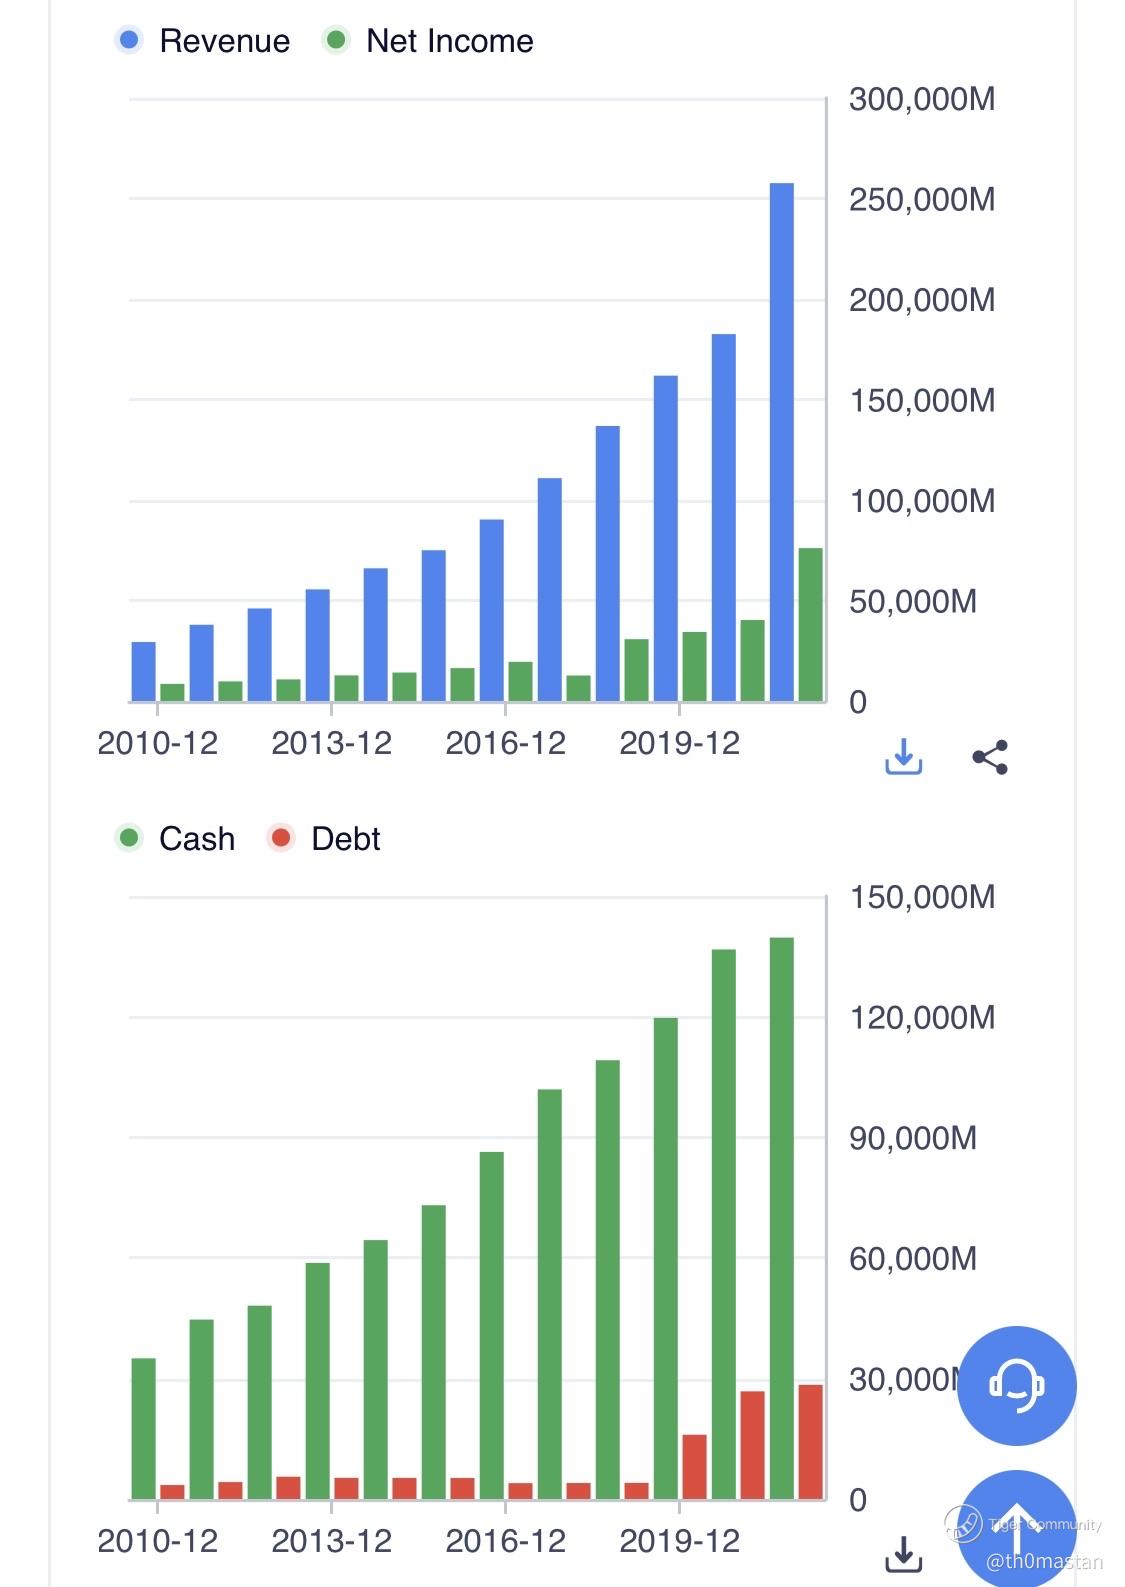The width and height of the screenshot is (1125, 1587).
Task: Click the 2019-12 label on cash chart
Action: pos(679,1540)
